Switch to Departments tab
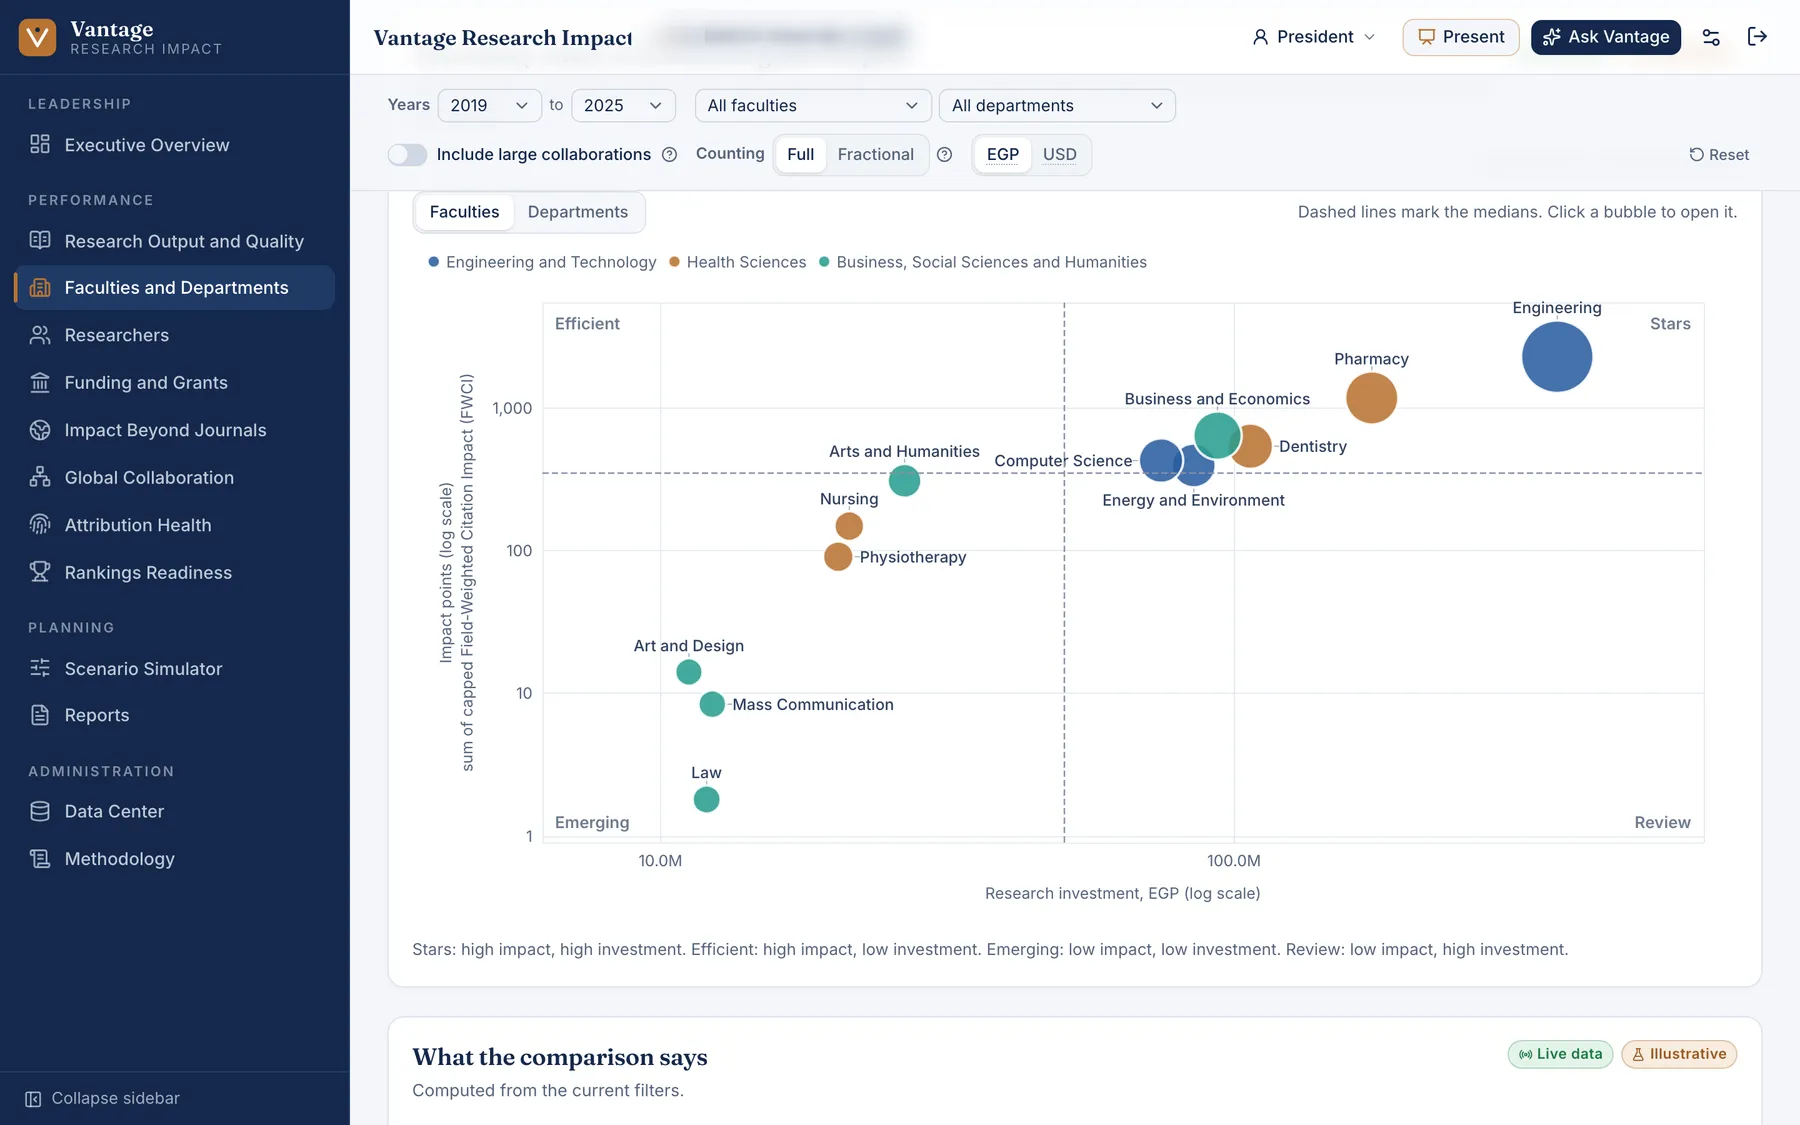 click(578, 212)
